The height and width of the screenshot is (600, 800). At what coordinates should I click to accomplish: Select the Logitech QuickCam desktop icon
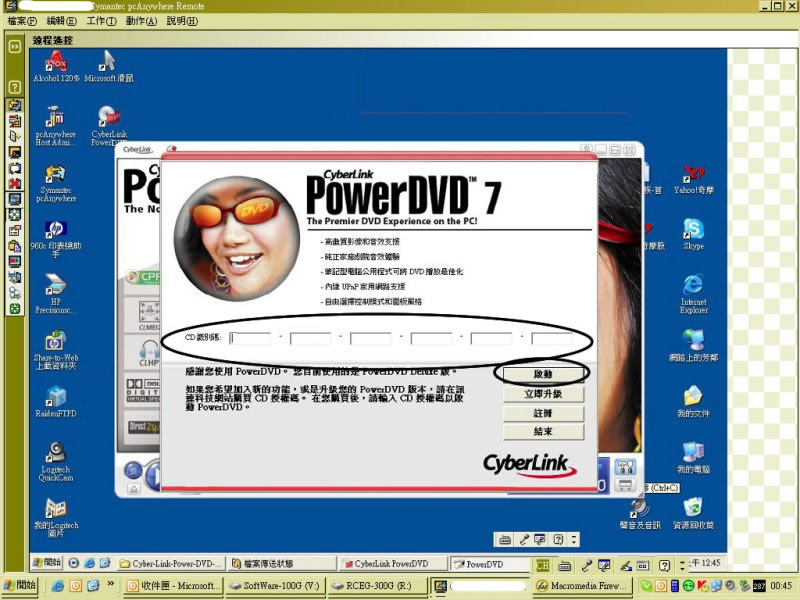56,462
